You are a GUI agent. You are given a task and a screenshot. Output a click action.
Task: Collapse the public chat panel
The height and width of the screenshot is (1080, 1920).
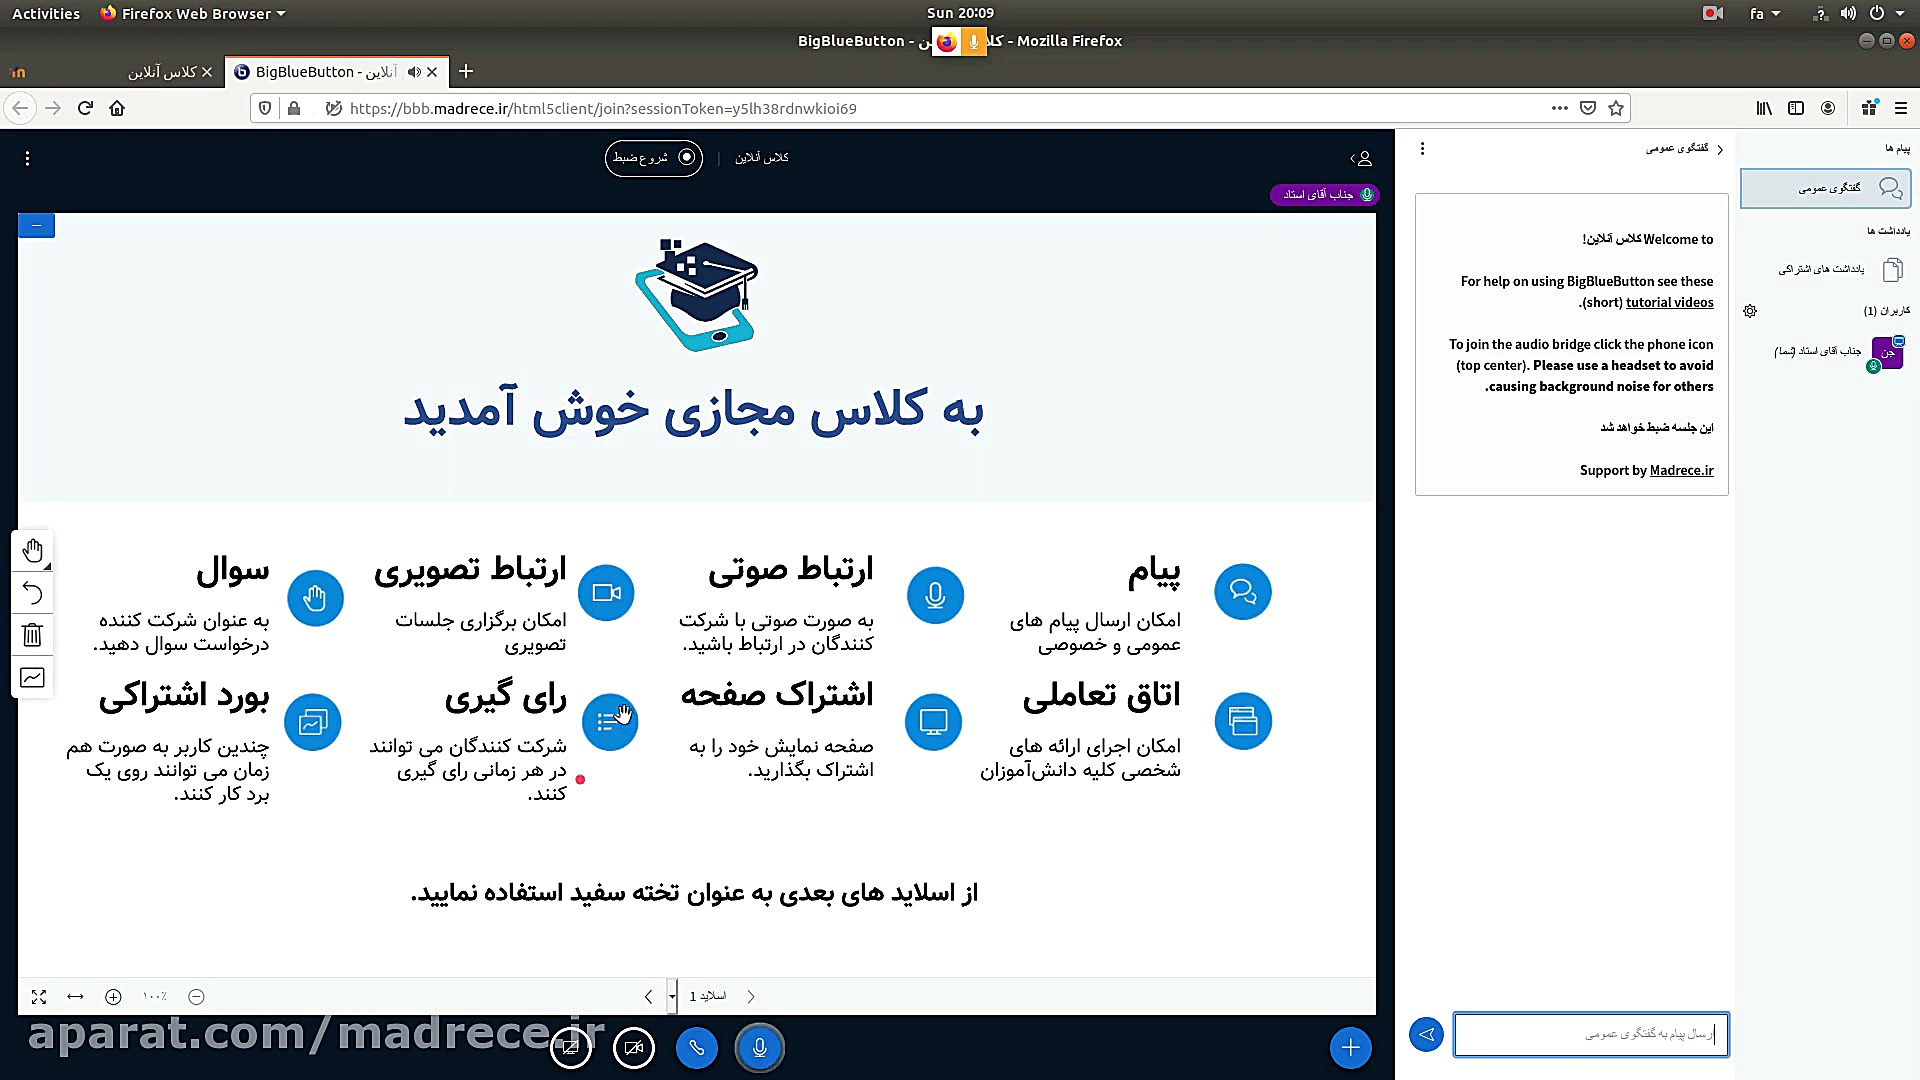click(1719, 148)
